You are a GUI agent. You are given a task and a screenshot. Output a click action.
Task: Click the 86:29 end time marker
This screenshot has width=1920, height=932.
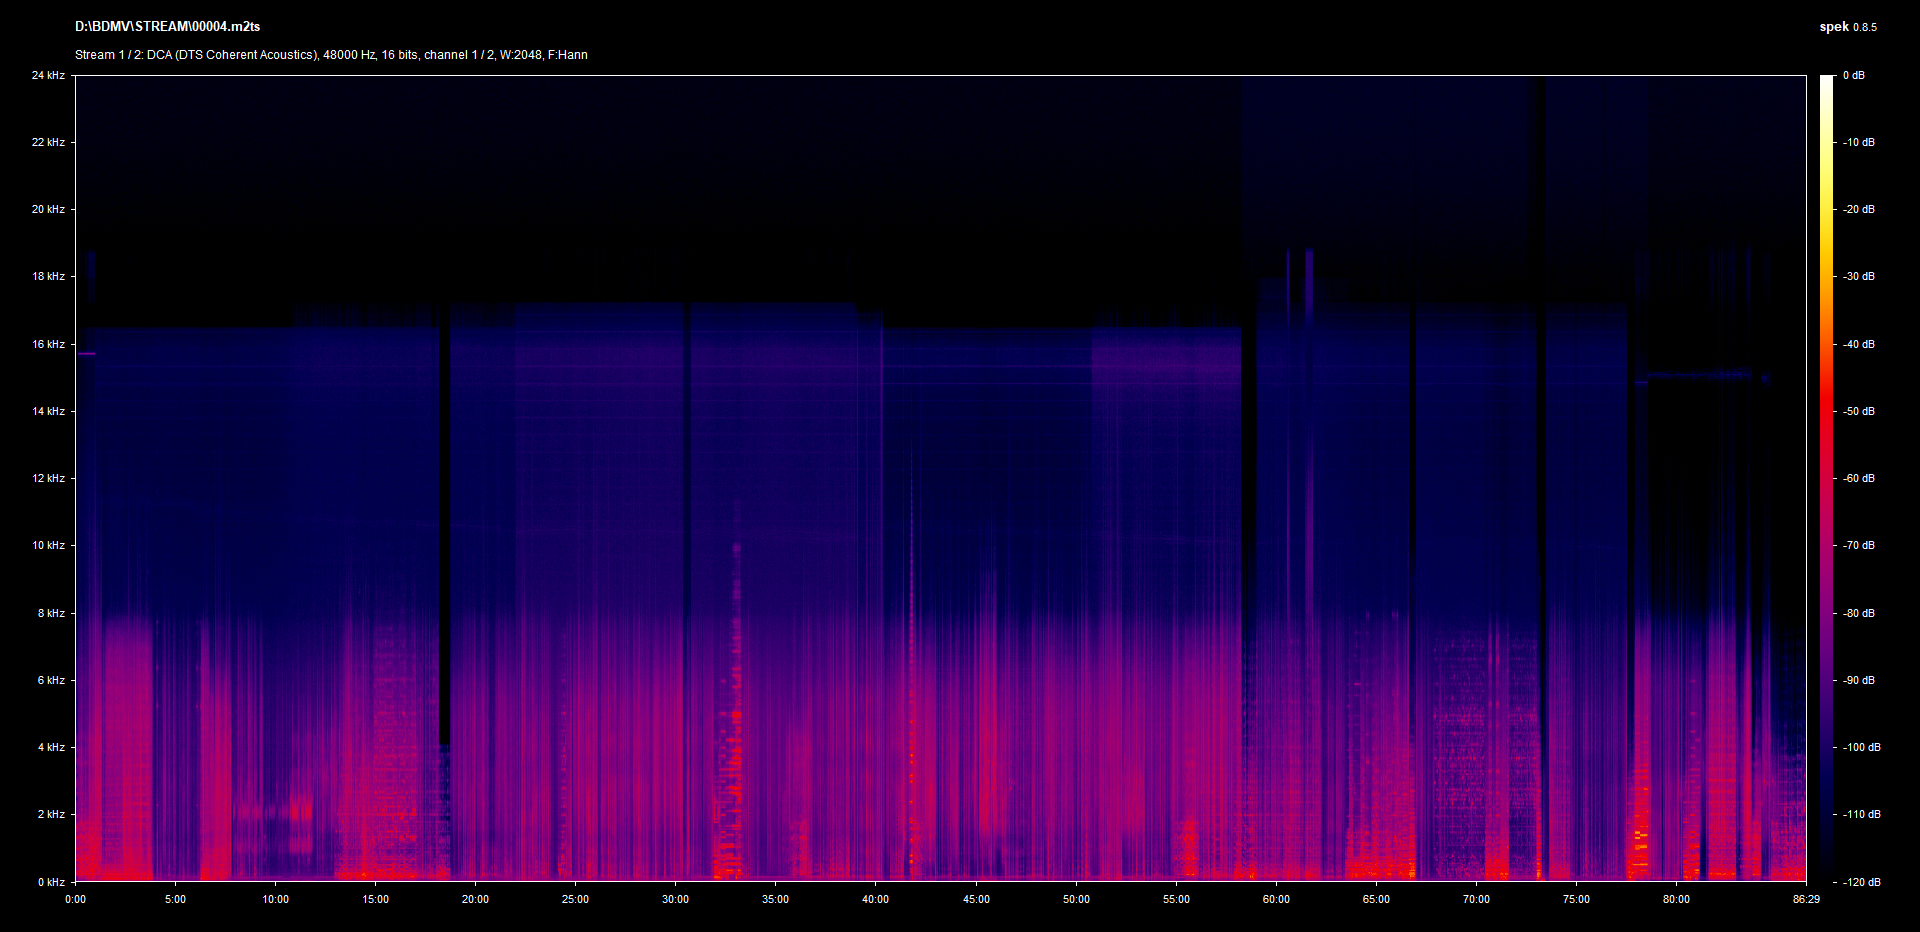click(x=1806, y=899)
